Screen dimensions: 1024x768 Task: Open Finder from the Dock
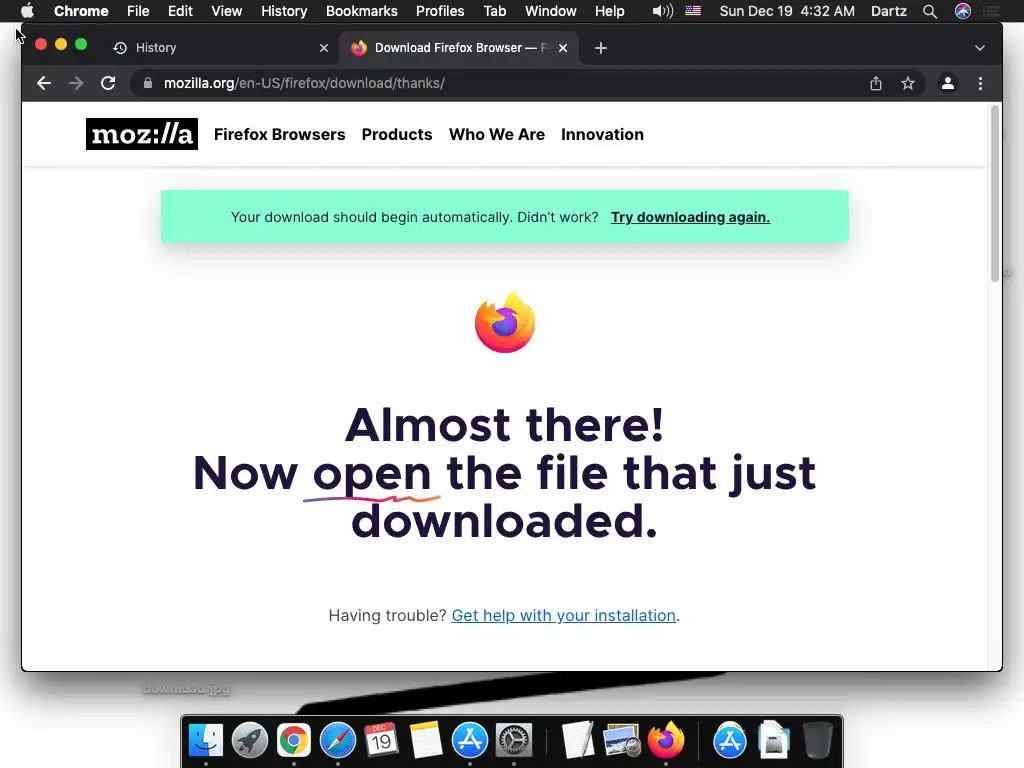(206, 741)
